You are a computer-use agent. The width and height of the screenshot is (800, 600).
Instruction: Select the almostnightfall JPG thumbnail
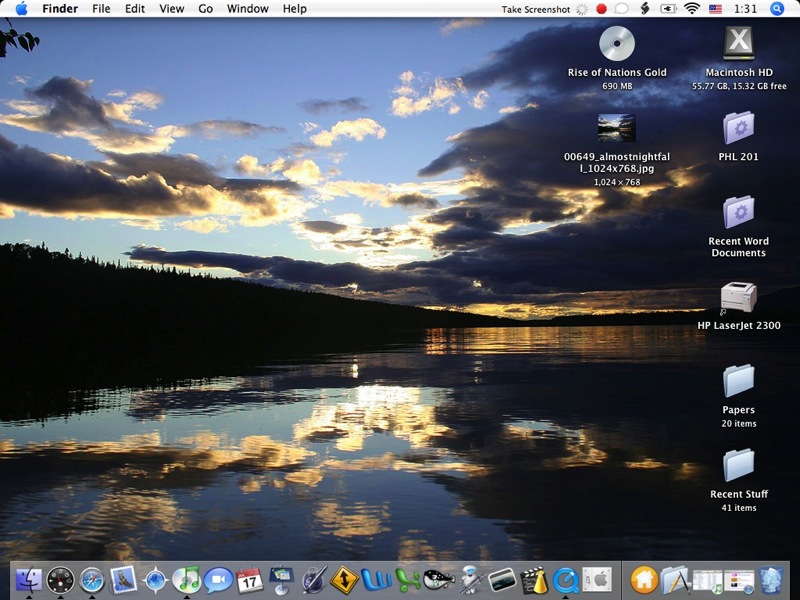(x=616, y=127)
